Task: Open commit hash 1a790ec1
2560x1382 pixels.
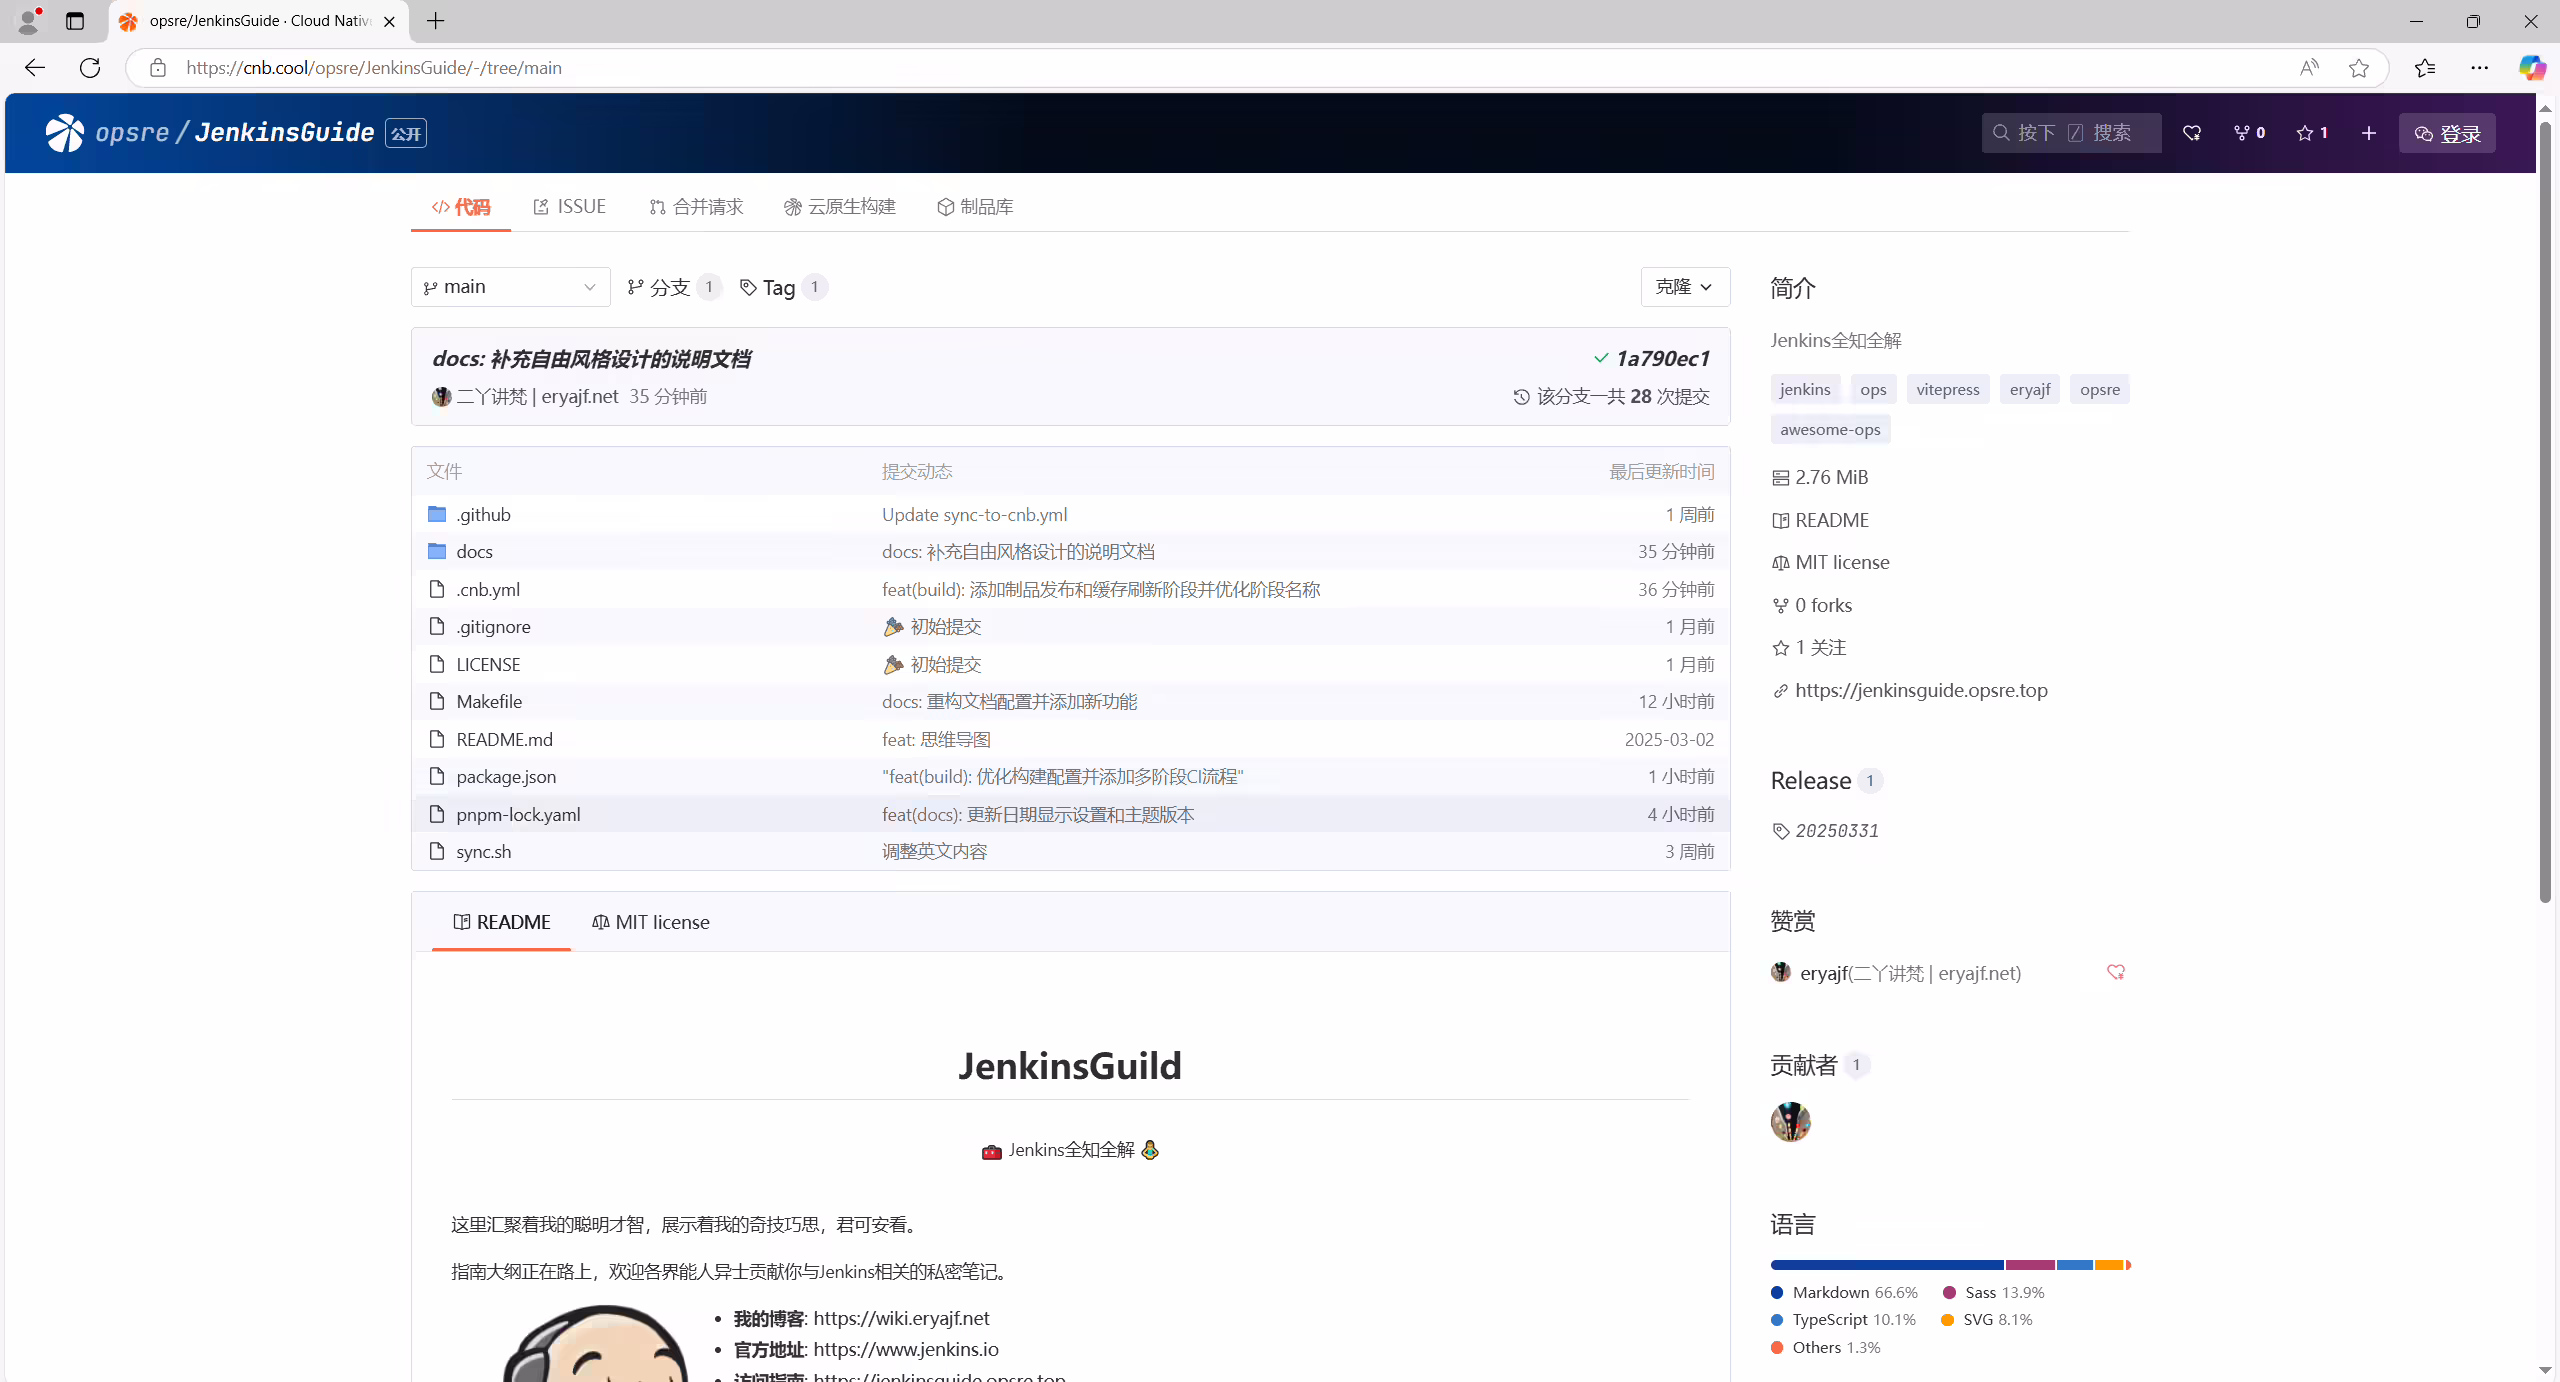Action: click(x=1663, y=358)
